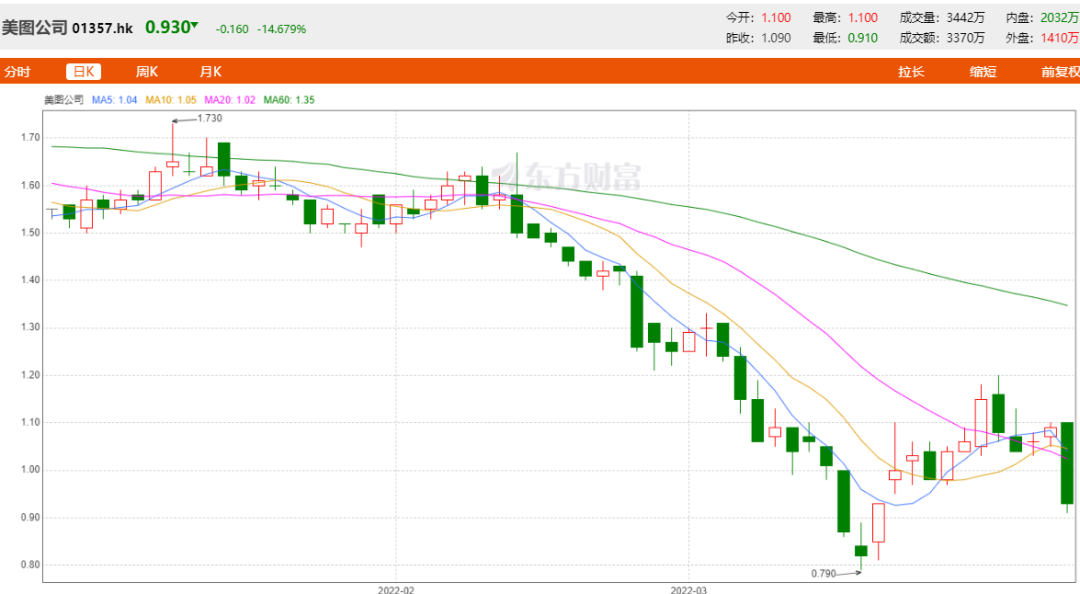Click the 0.790 low price annotation
The height and width of the screenshot is (594, 1080).
pos(823,573)
